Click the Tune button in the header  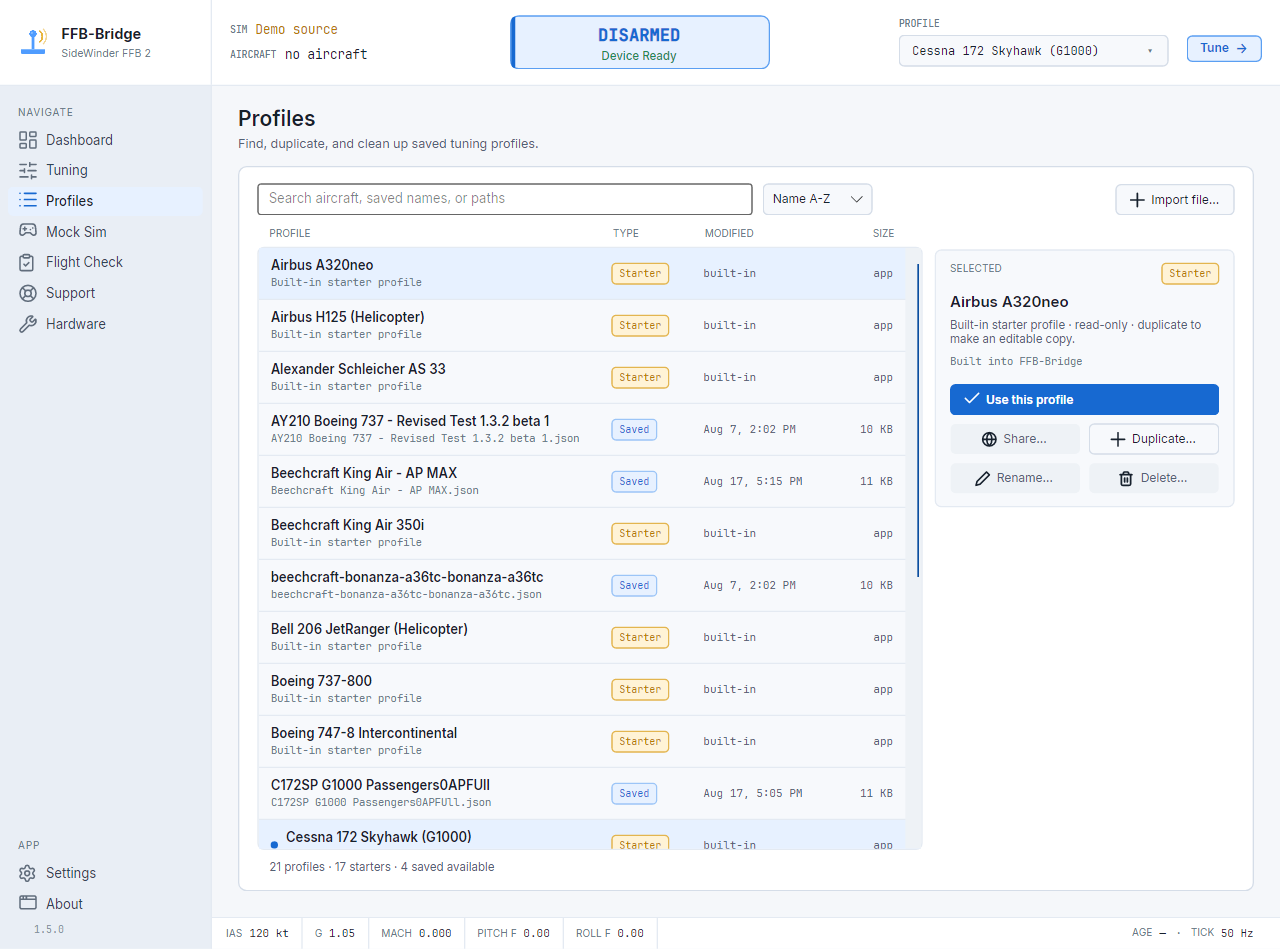tap(1224, 48)
